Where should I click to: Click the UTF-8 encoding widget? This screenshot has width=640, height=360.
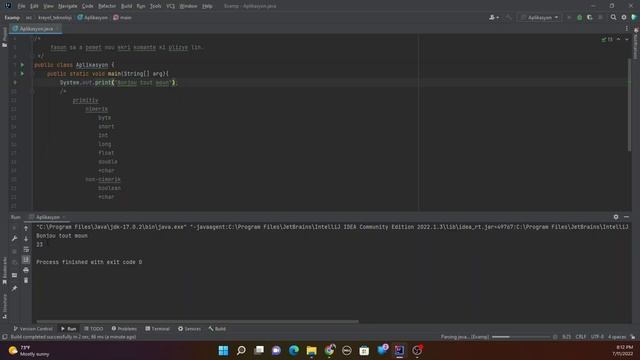point(597,337)
